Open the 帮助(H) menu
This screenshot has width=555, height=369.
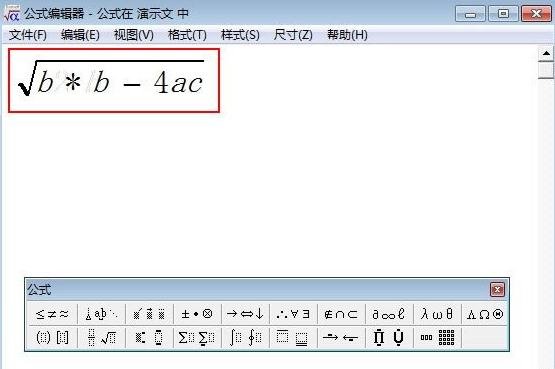[x=347, y=35]
